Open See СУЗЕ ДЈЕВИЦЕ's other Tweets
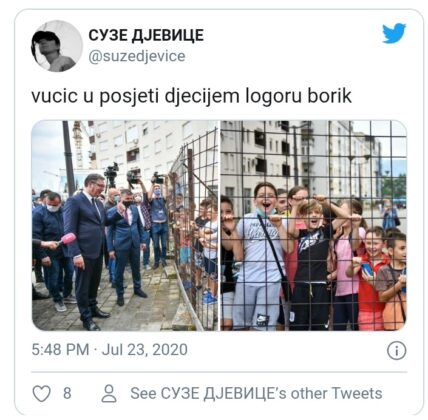The height and width of the screenshot is (420, 428). click(x=256, y=393)
